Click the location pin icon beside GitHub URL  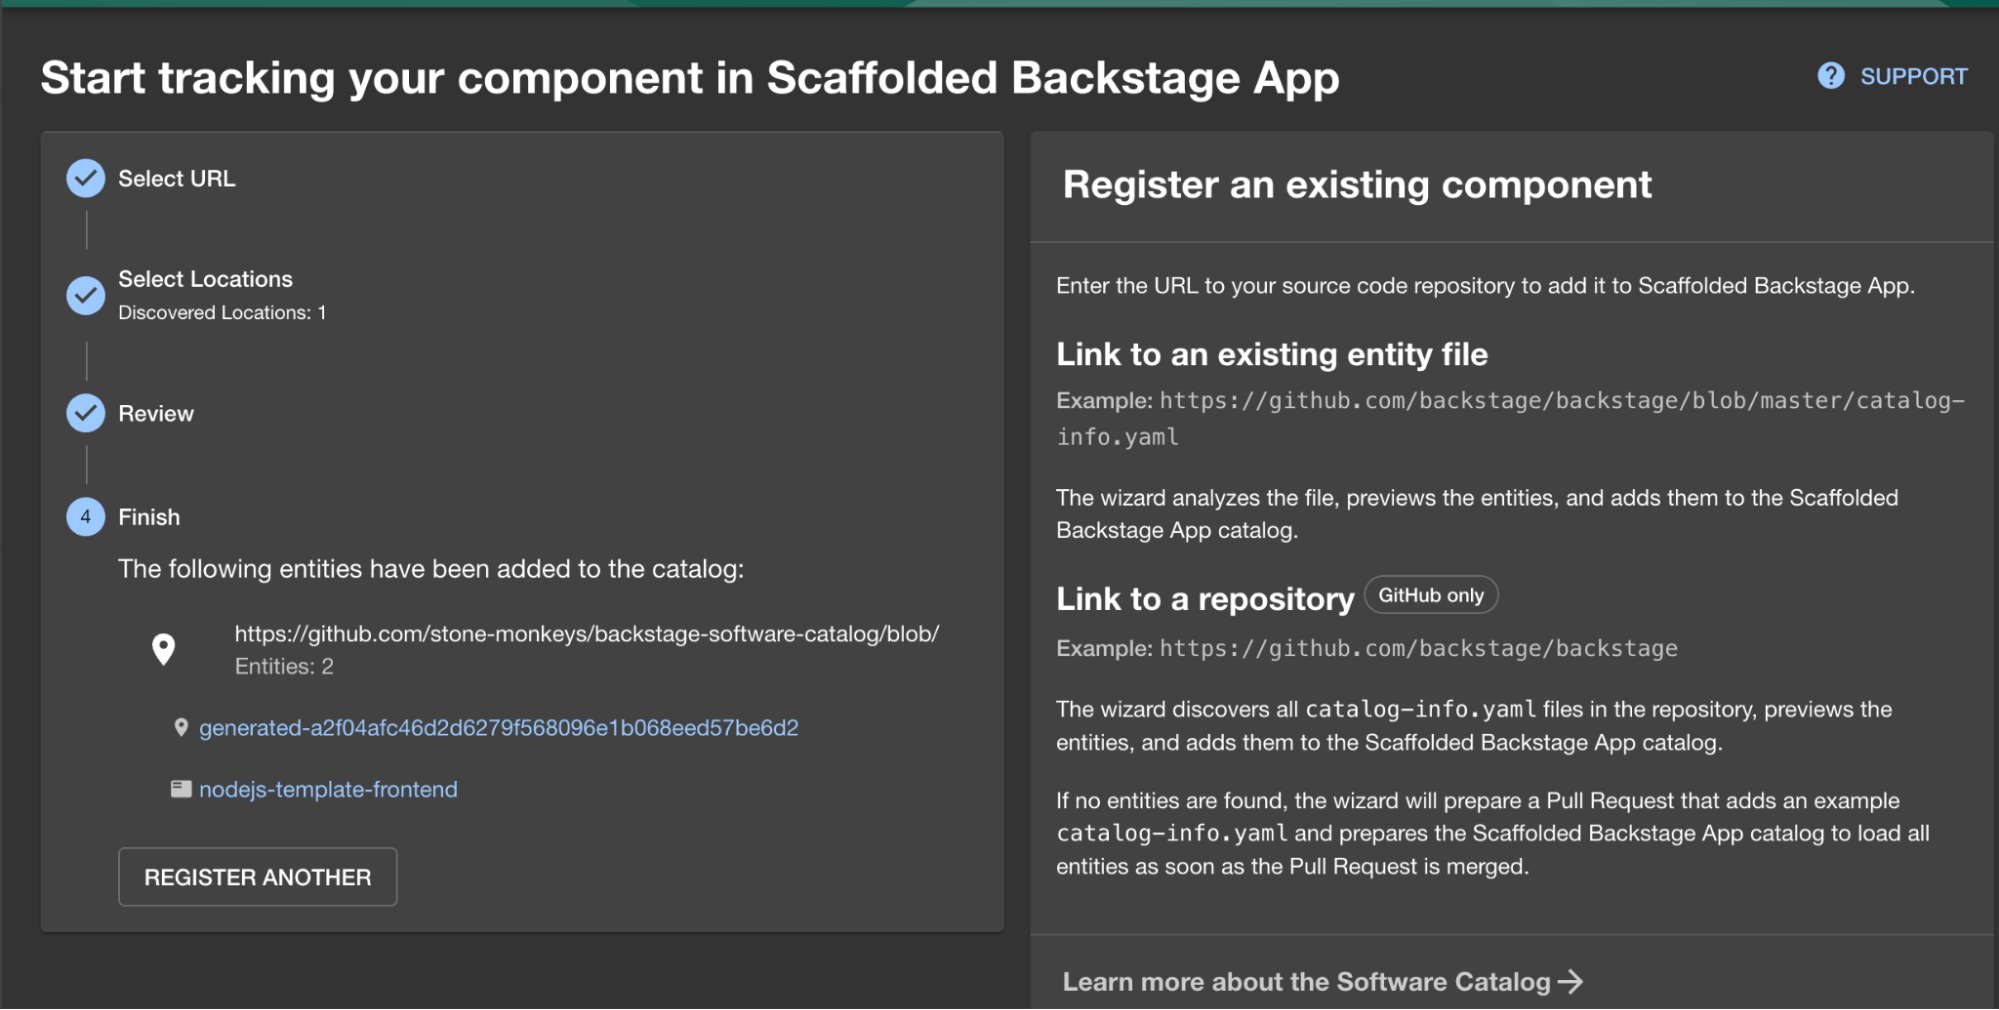click(x=163, y=650)
